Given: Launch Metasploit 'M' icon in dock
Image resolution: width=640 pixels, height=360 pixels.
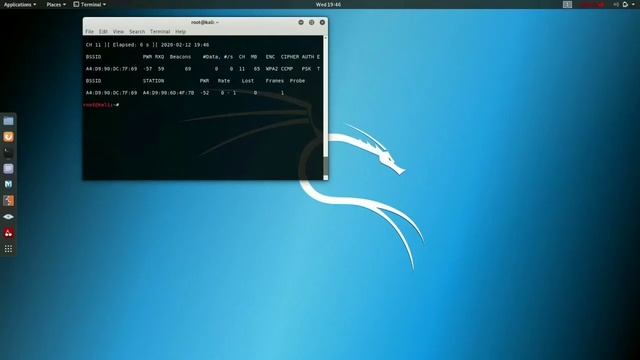Looking at the screenshot, I should point(8,184).
